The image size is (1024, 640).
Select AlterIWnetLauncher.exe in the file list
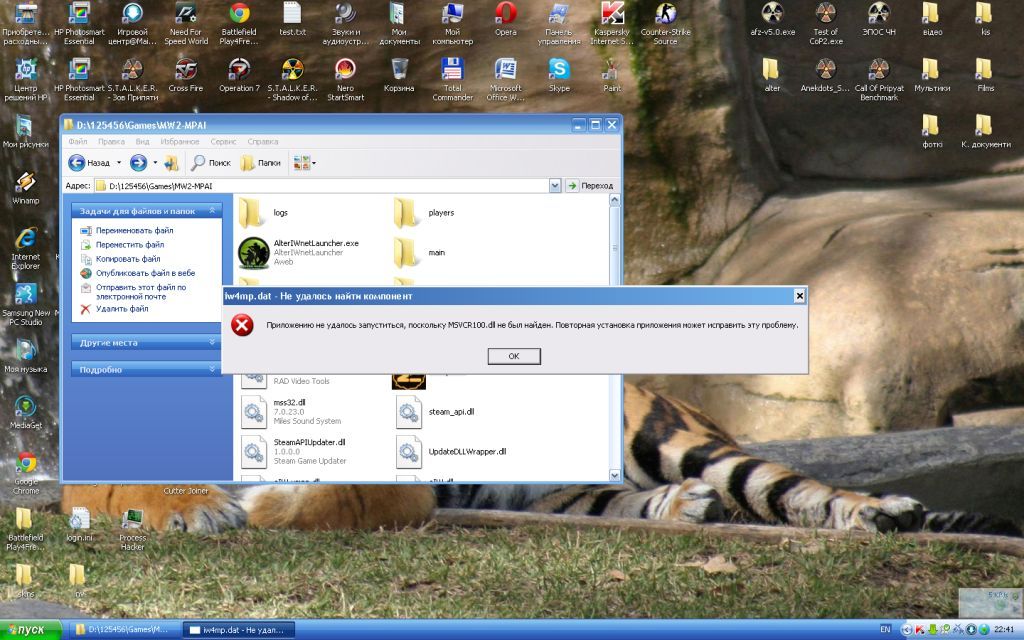[299, 252]
